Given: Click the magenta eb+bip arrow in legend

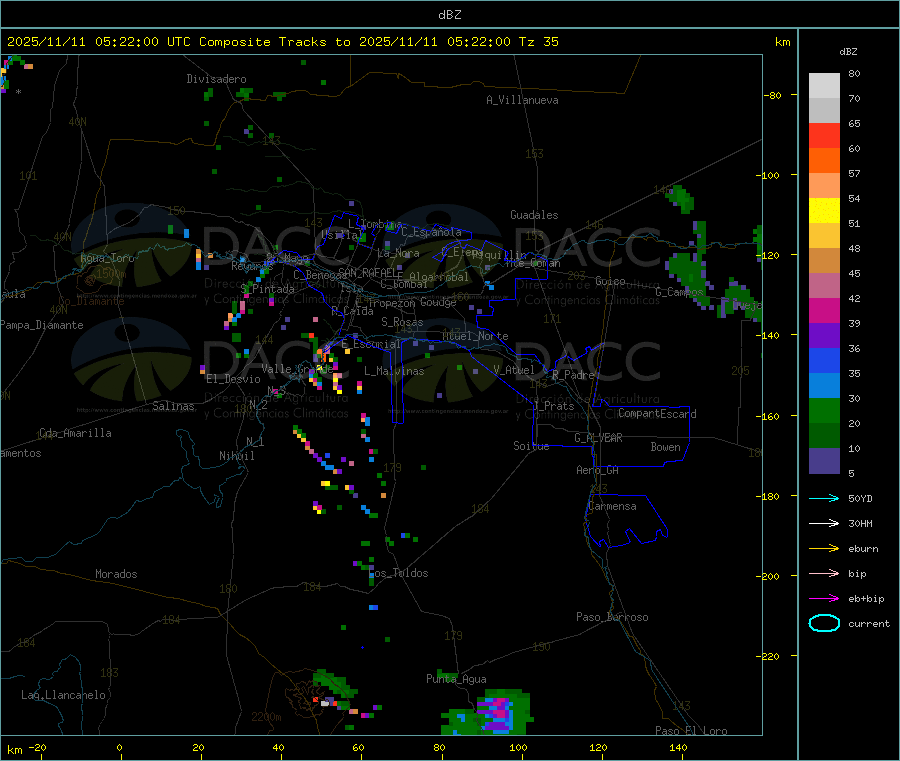Looking at the screenshot, I should click(x=824, y=599).
